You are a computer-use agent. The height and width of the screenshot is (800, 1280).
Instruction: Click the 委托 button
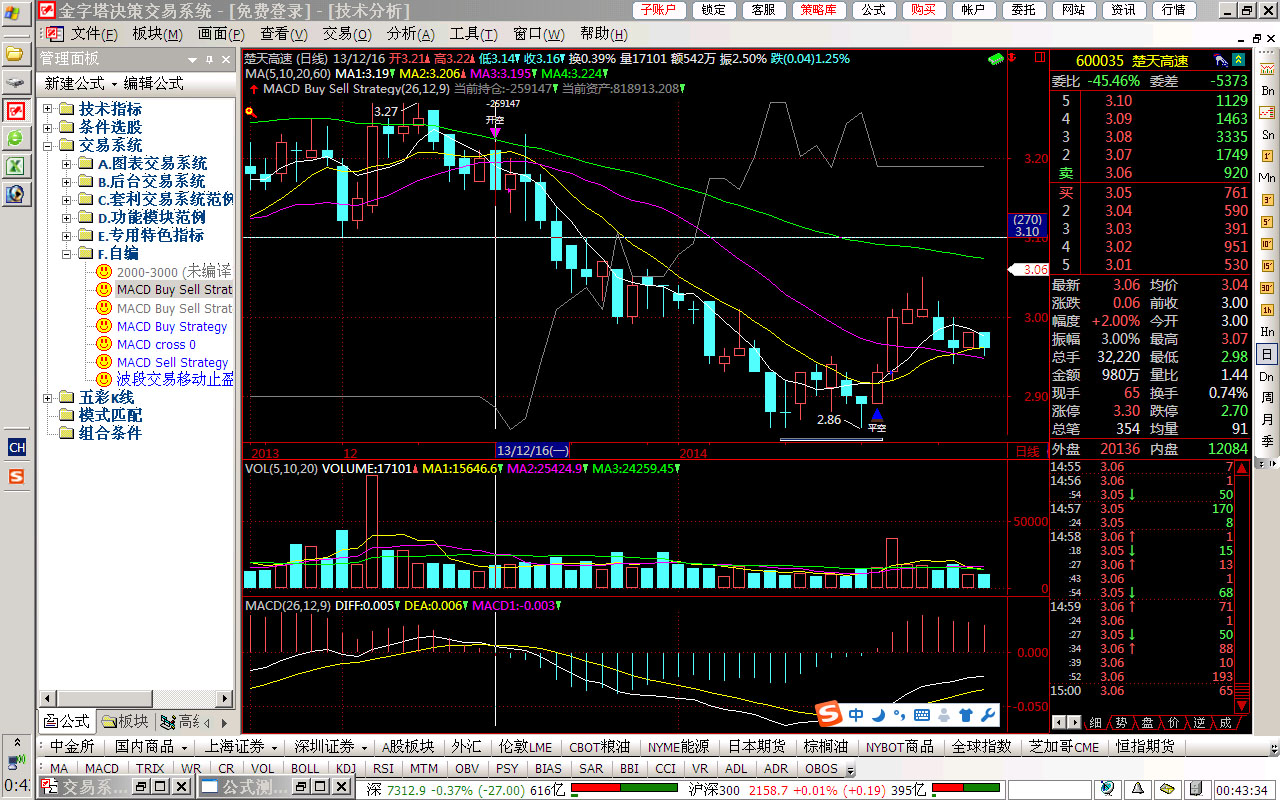1023,10
